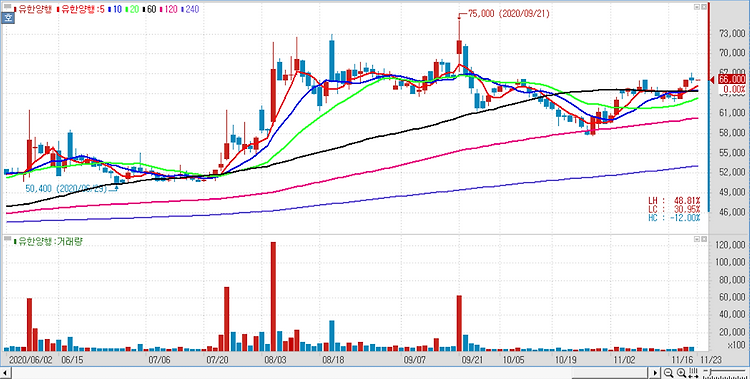
Task: Click the 70,000 price axis label
Action: (732, 53)
